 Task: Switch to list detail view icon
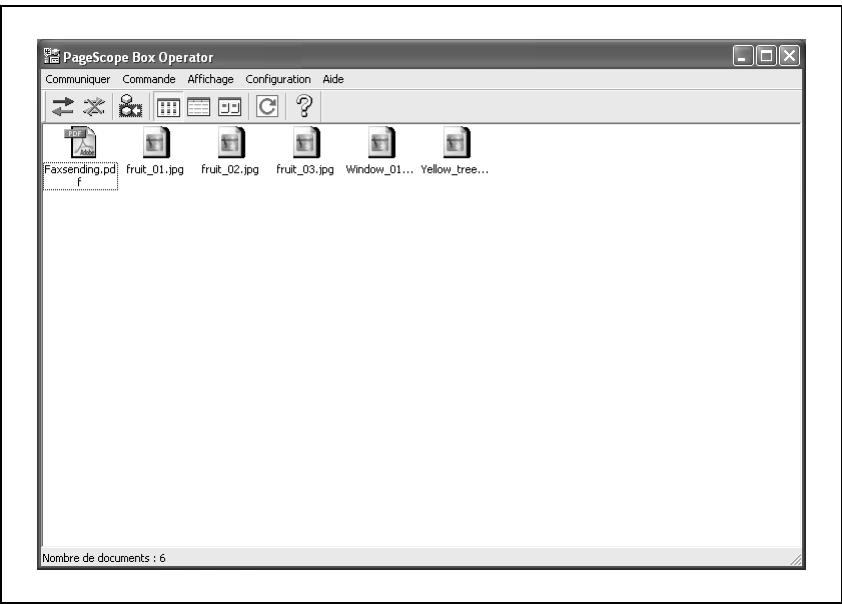pyautogui.click(x=199, y=107)
